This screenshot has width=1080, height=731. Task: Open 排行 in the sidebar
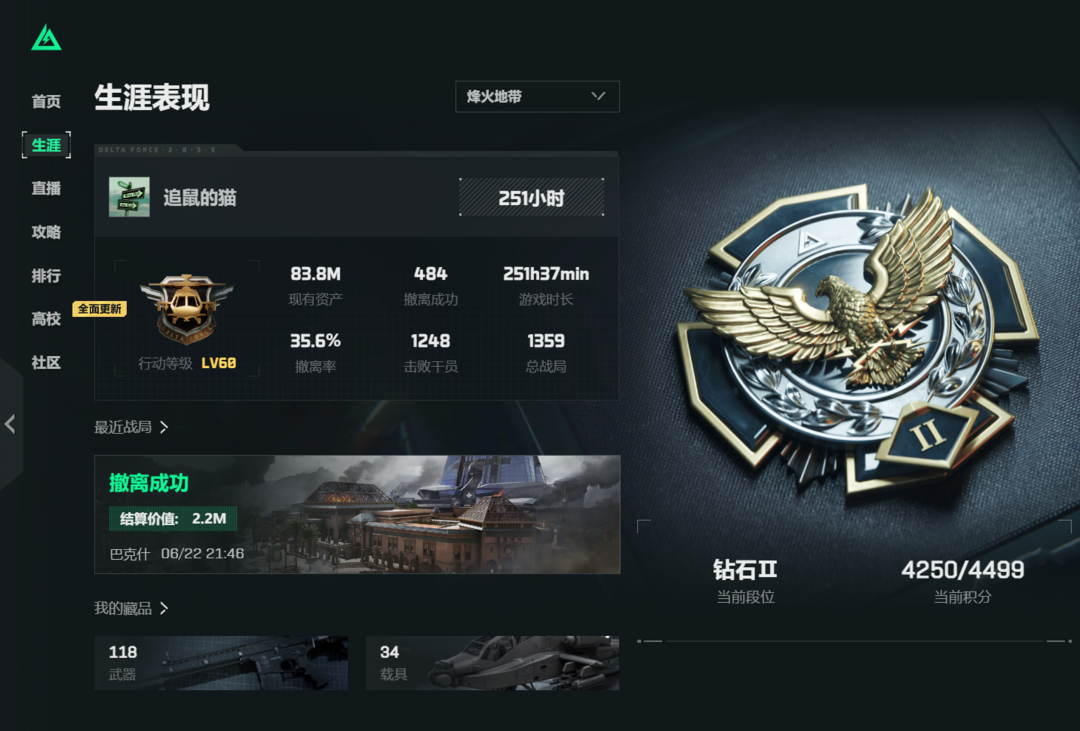tap(46, 276)
